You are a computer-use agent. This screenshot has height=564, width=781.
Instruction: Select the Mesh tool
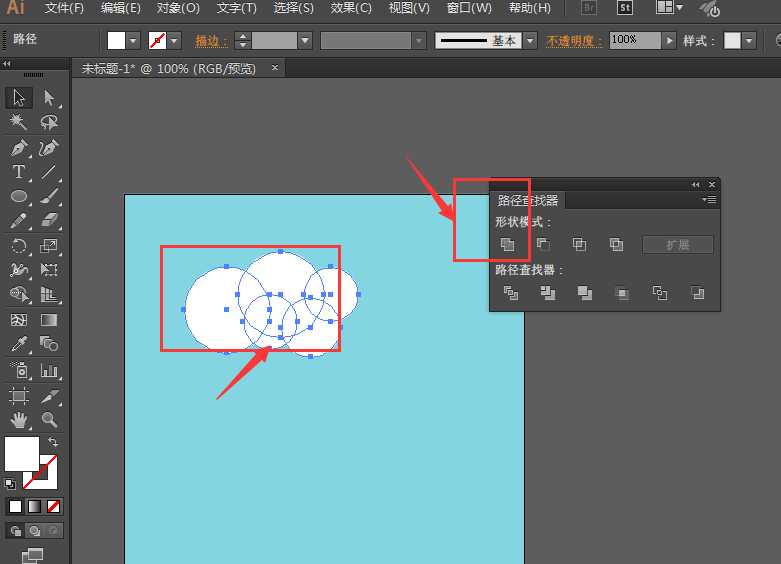(19, 319)
